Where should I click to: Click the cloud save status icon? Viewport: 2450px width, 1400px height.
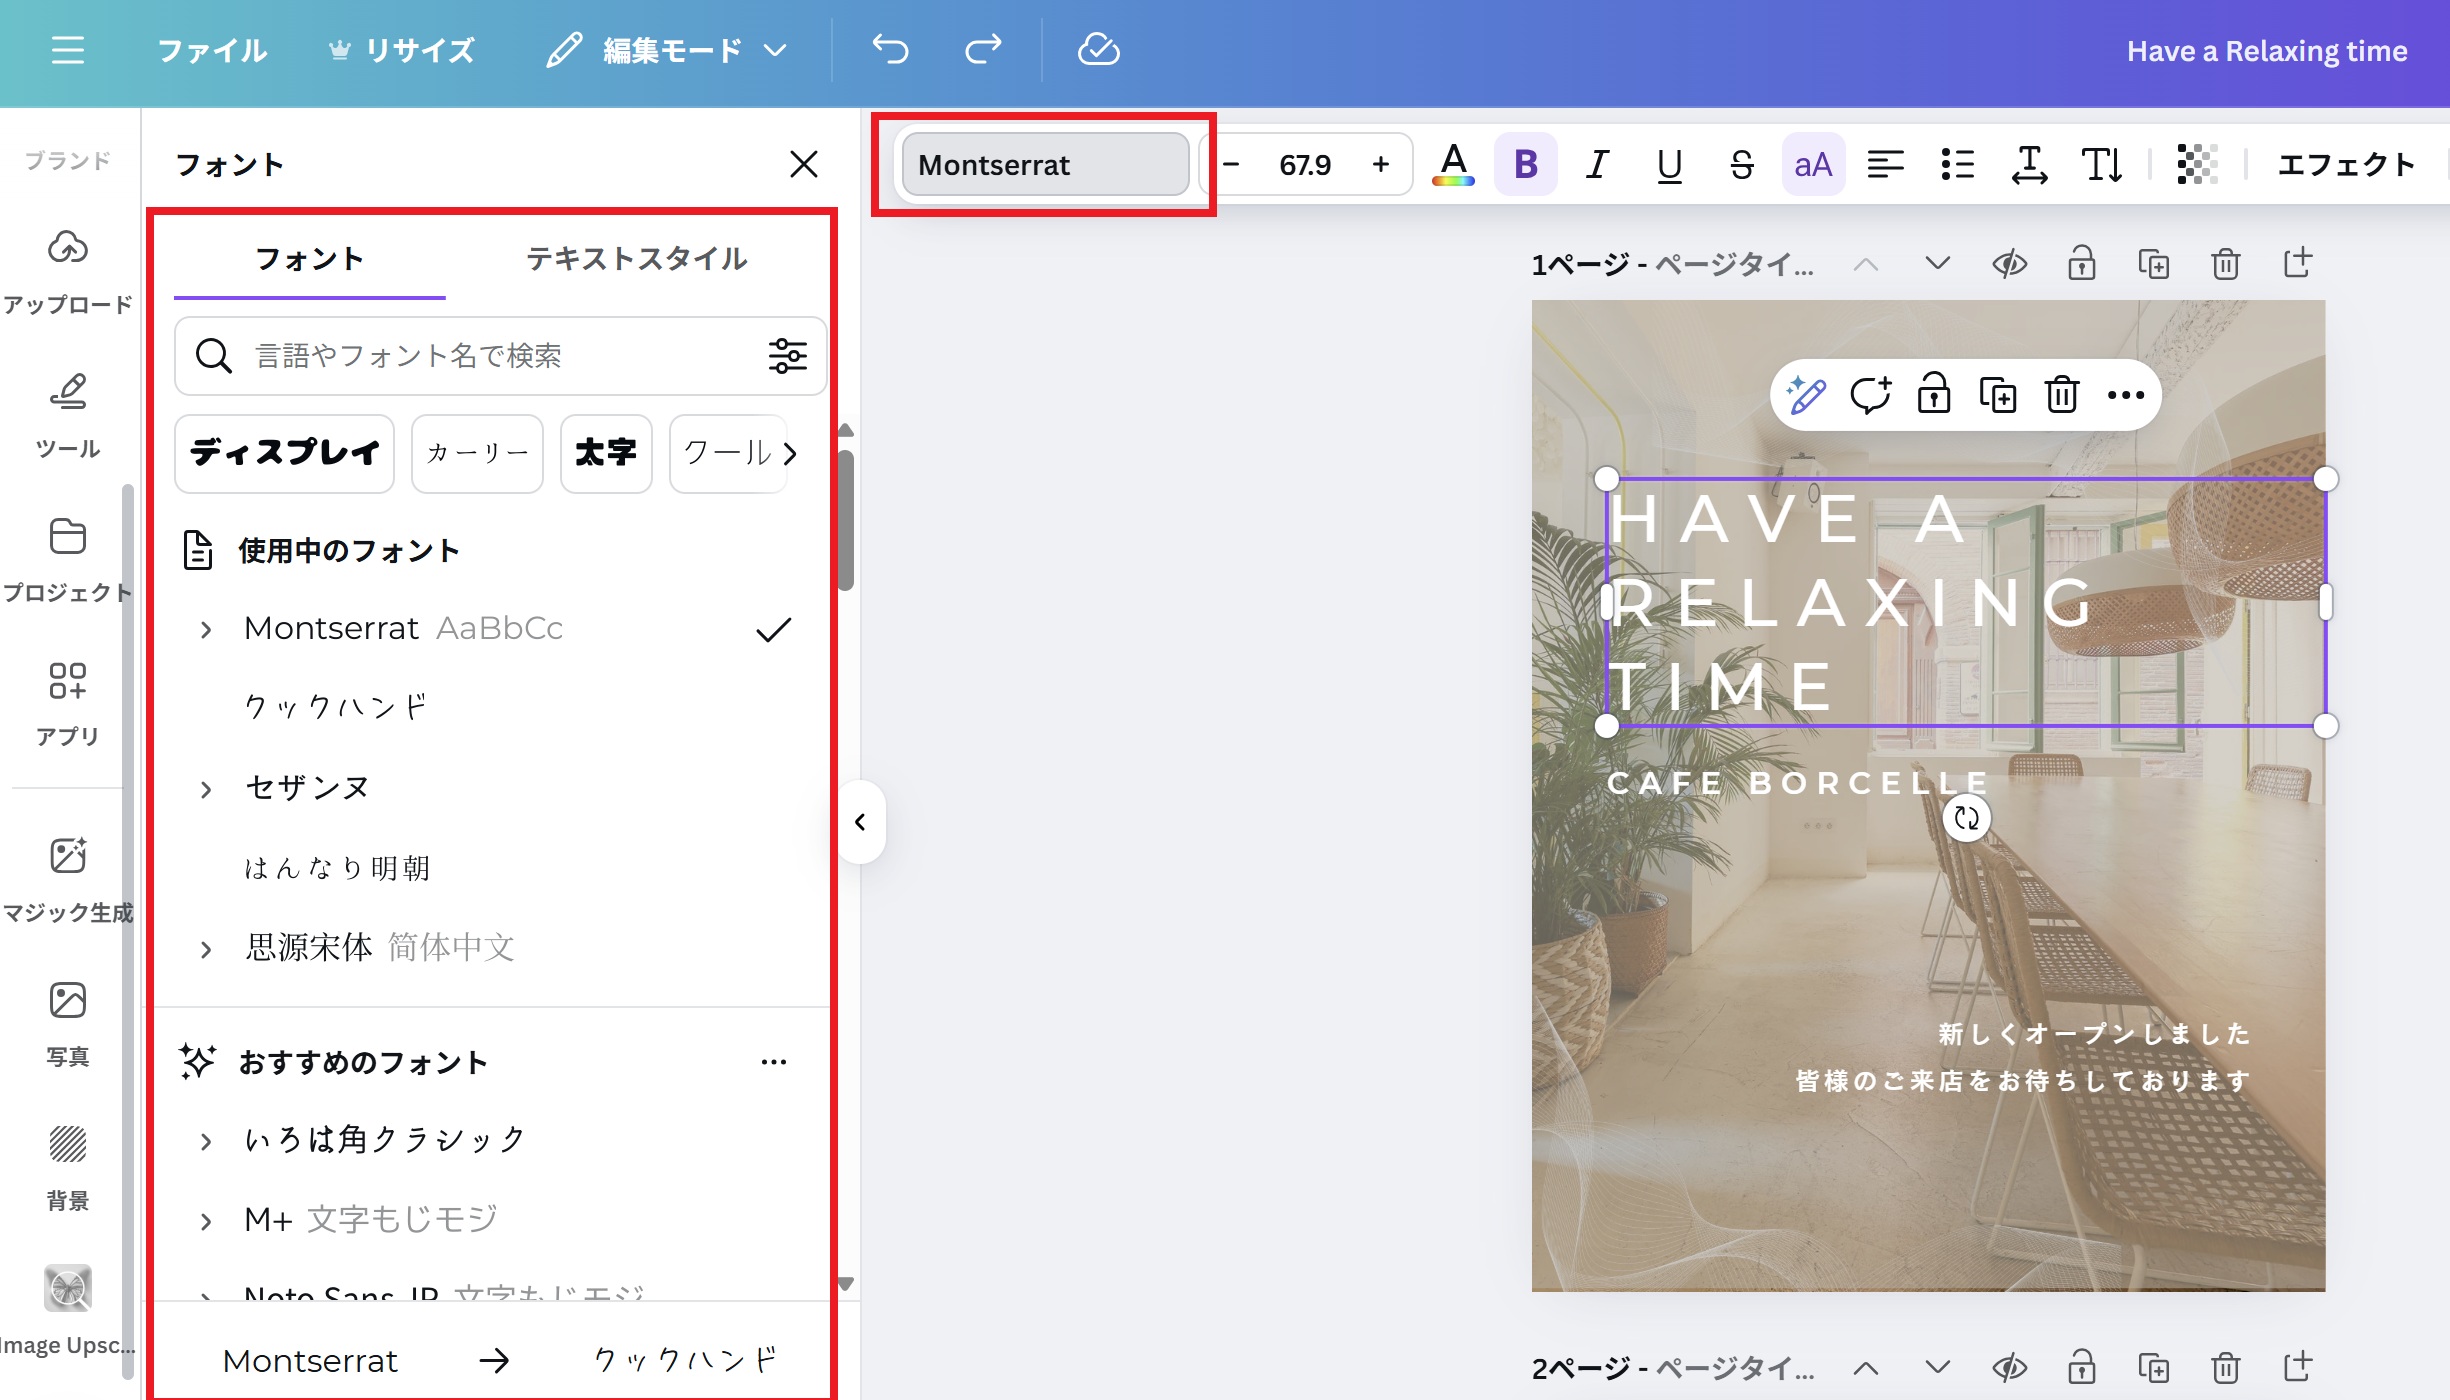coord(1098,49)
